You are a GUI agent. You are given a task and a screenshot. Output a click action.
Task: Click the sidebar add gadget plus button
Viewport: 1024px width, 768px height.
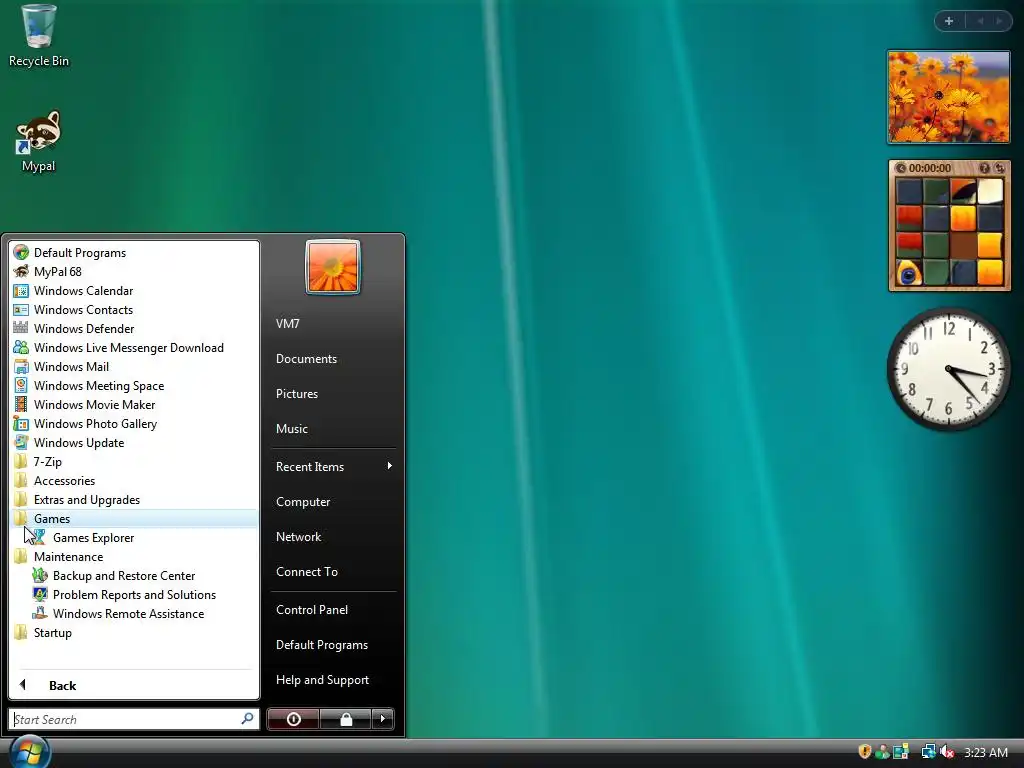pyautogui.click(x=949, y=21)
